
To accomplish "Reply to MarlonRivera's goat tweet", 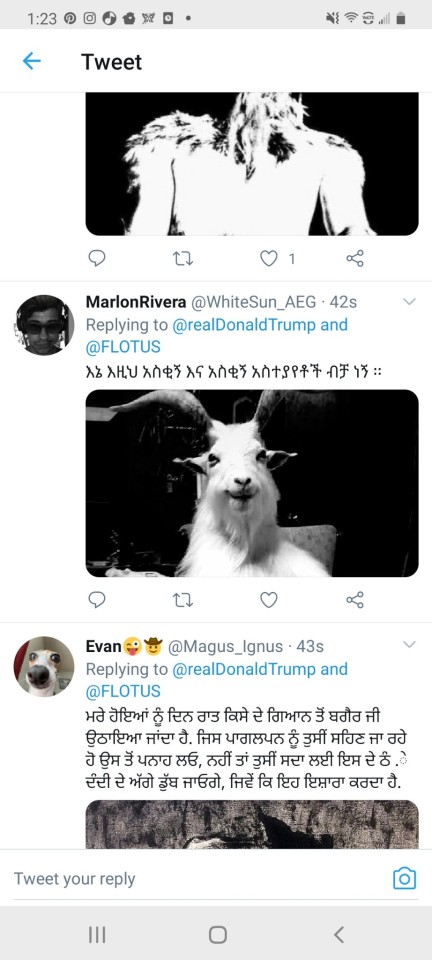I will click(97, 599).
